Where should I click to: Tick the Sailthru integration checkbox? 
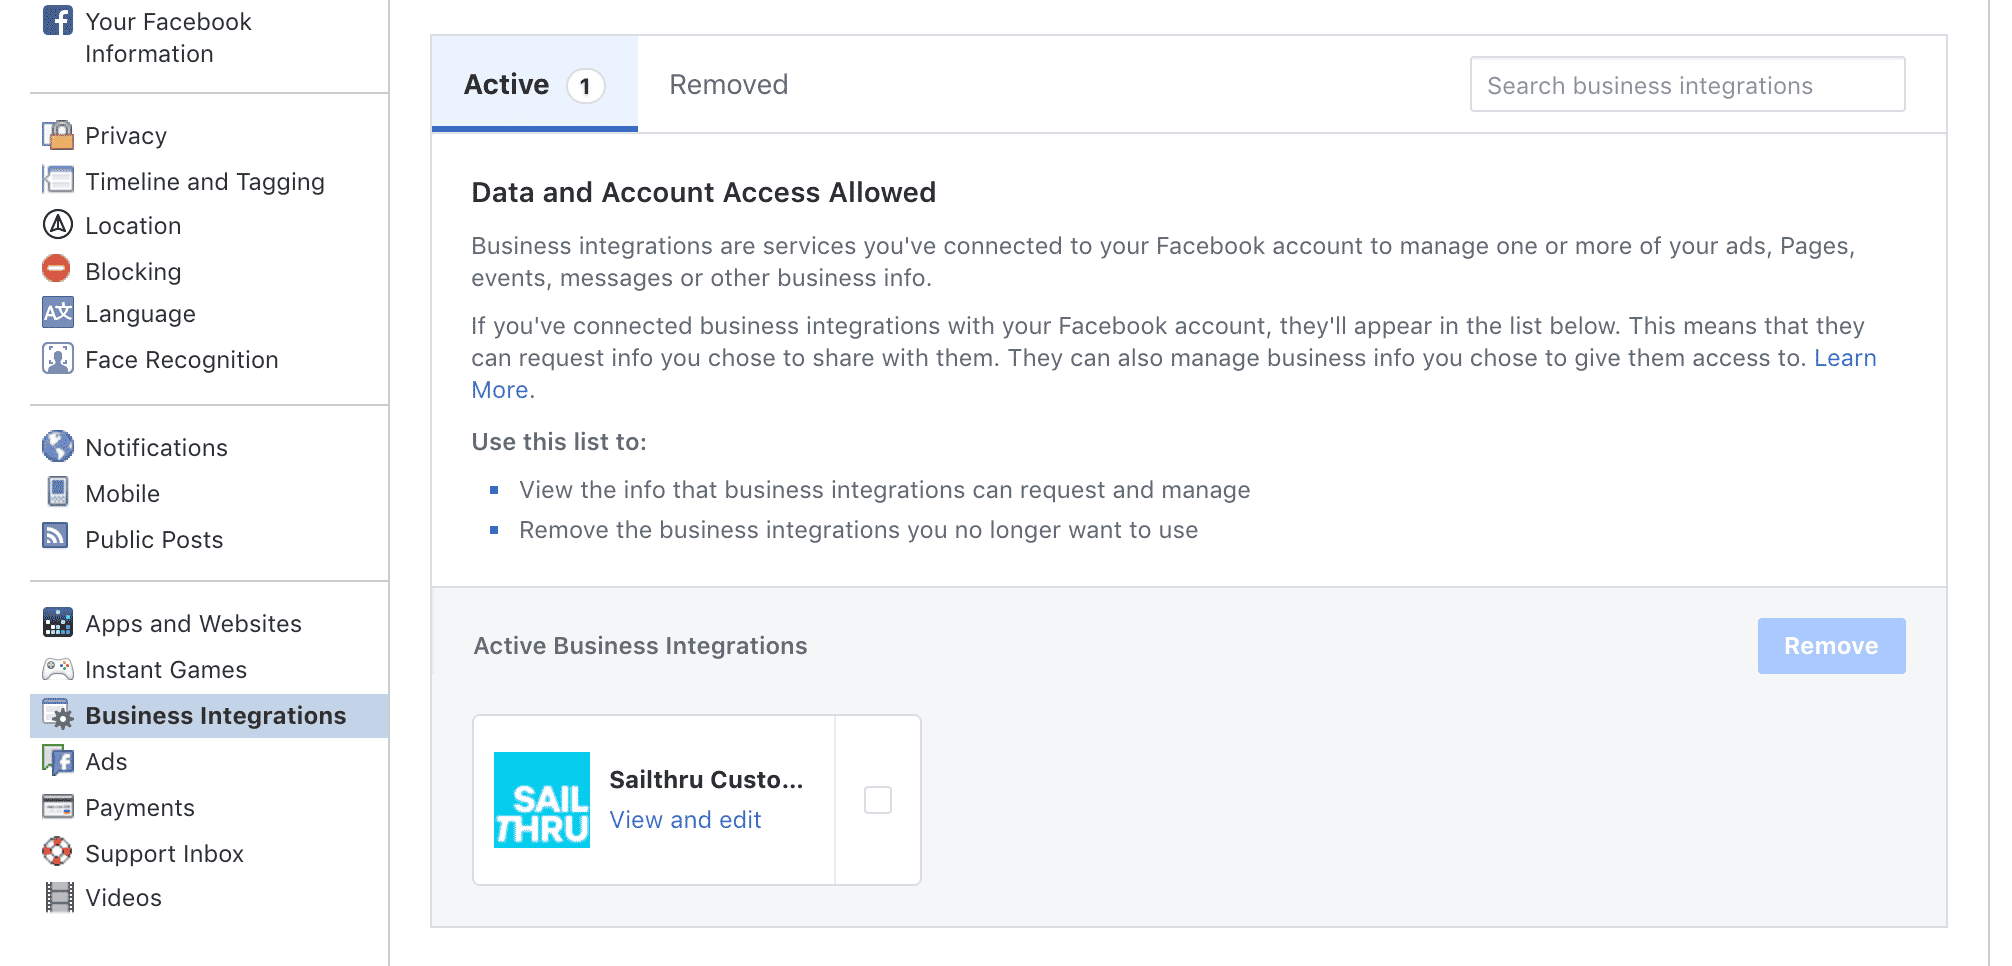pos(877,800)
